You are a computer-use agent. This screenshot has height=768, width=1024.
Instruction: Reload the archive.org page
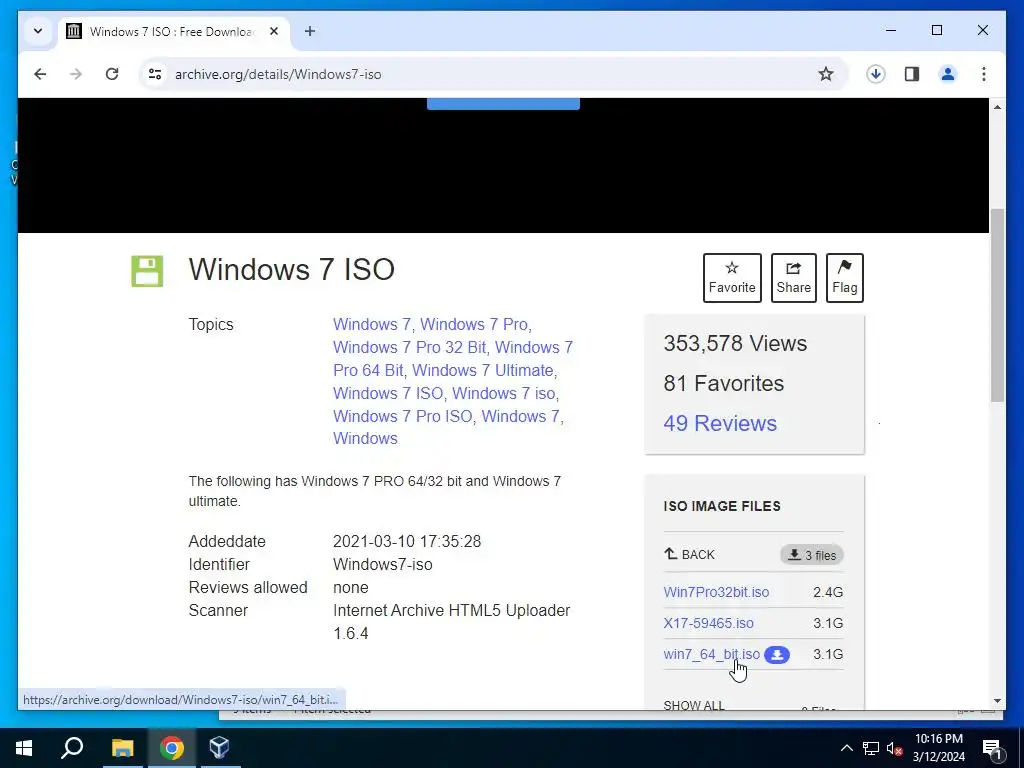pos(112,74)
